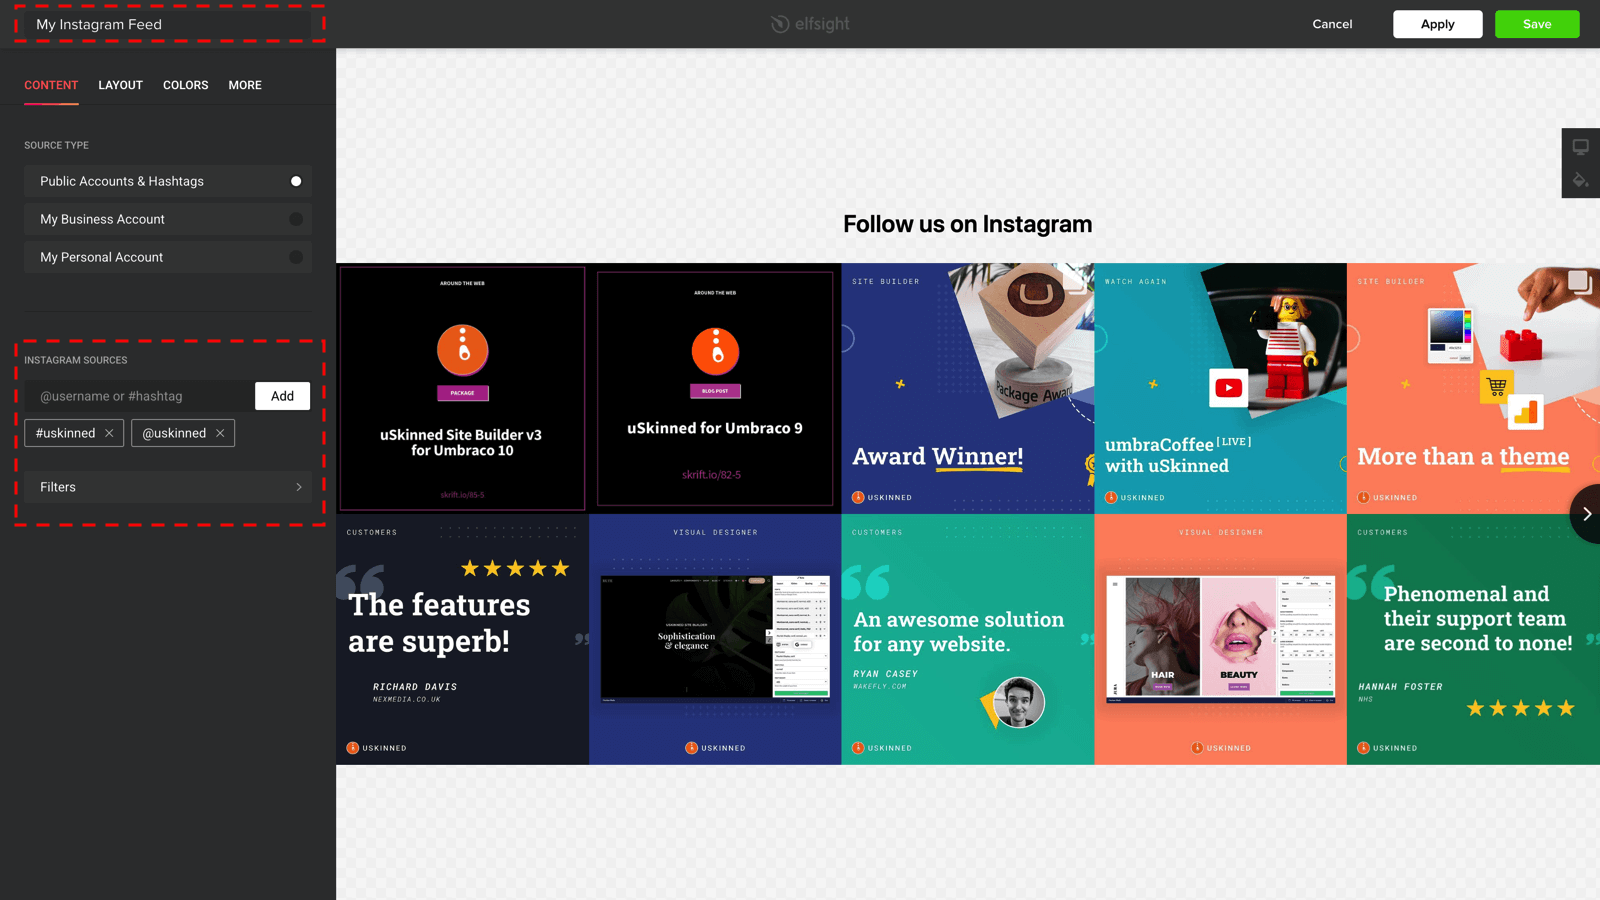Click the paint bucket background icon
The height and width of the screenshot is (900, 1600).
(1580, 181)
